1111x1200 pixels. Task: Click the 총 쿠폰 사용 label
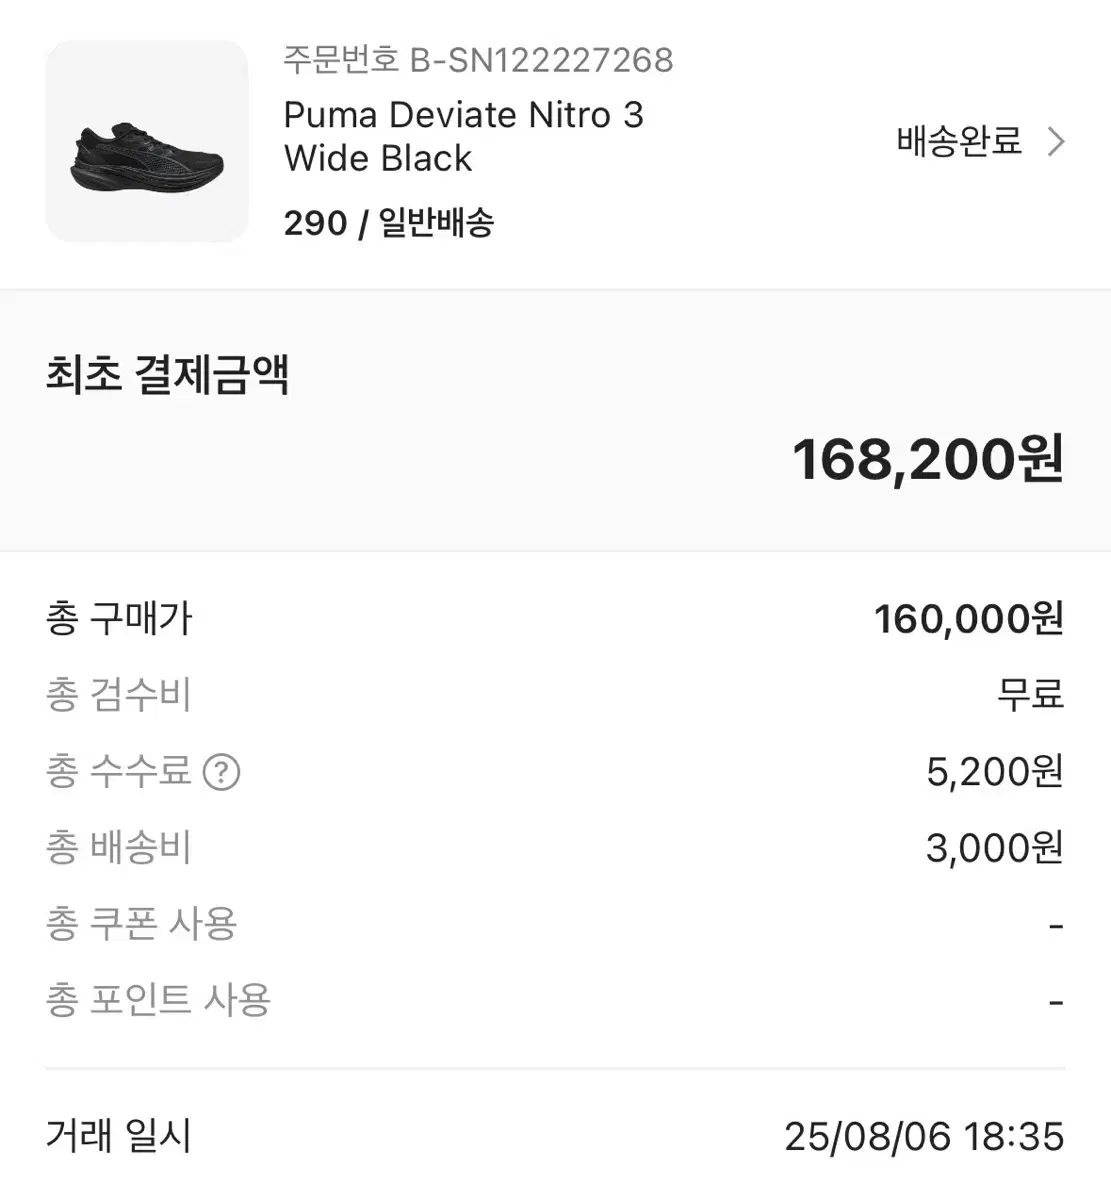tap(141, 924)
